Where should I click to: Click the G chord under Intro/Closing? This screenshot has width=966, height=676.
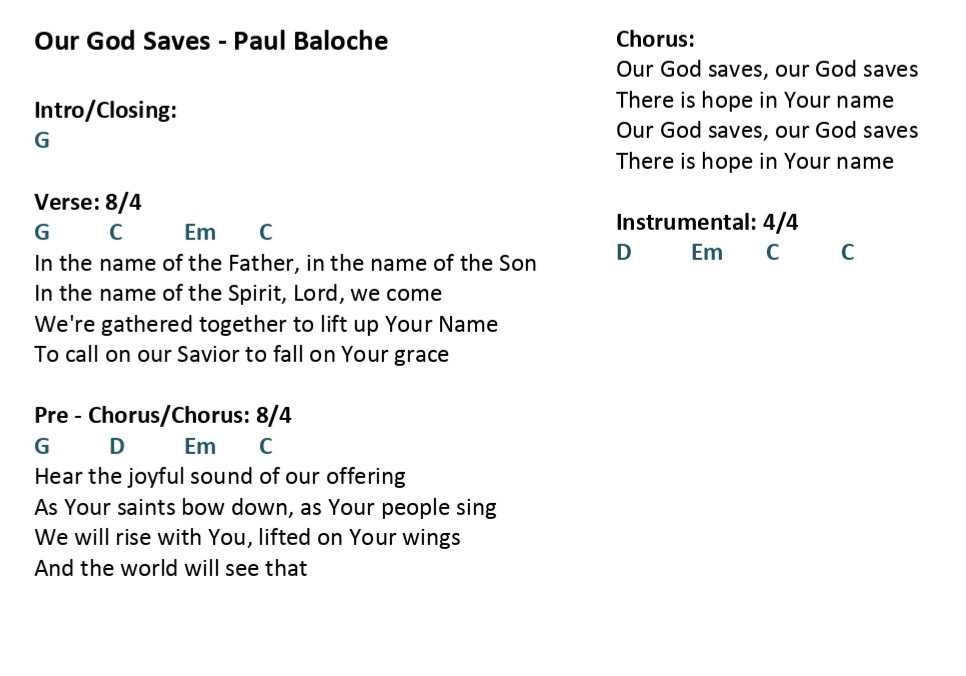(x=42, y=140)
